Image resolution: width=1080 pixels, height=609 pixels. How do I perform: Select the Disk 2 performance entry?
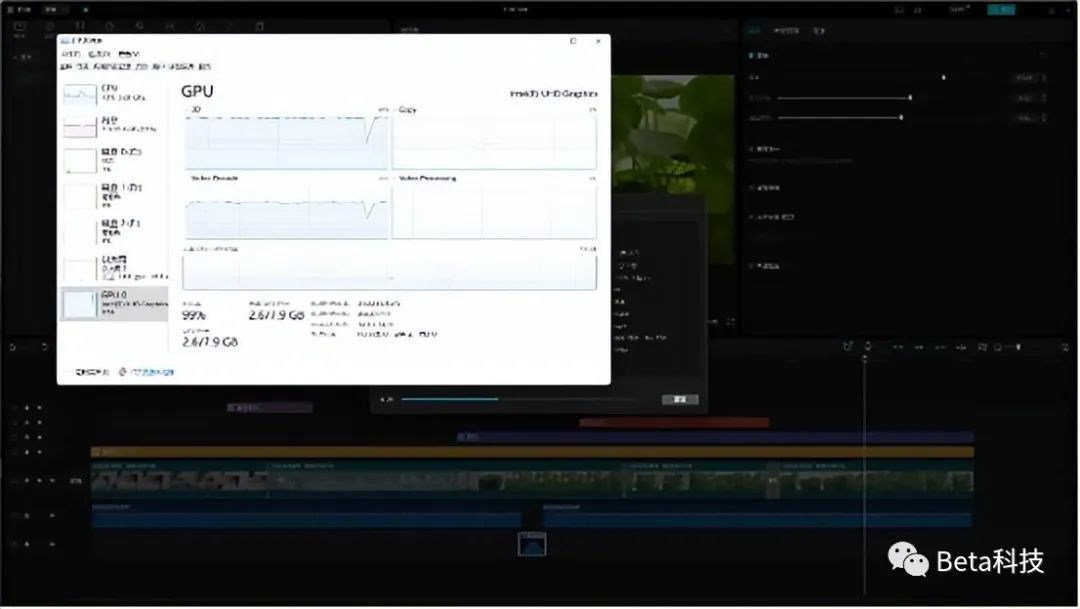pos(114,232)
